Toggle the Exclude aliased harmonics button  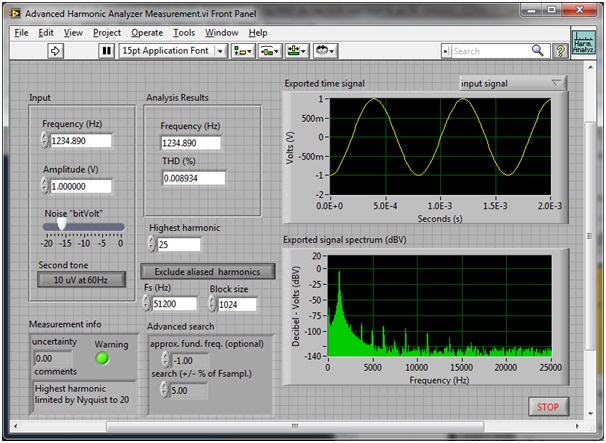(207, 271)
